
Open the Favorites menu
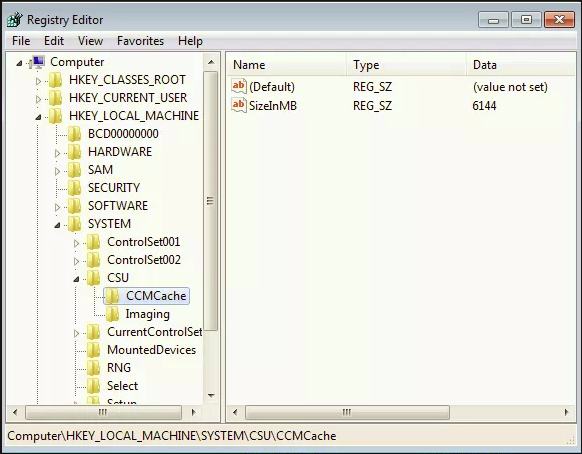coord(140,41)
